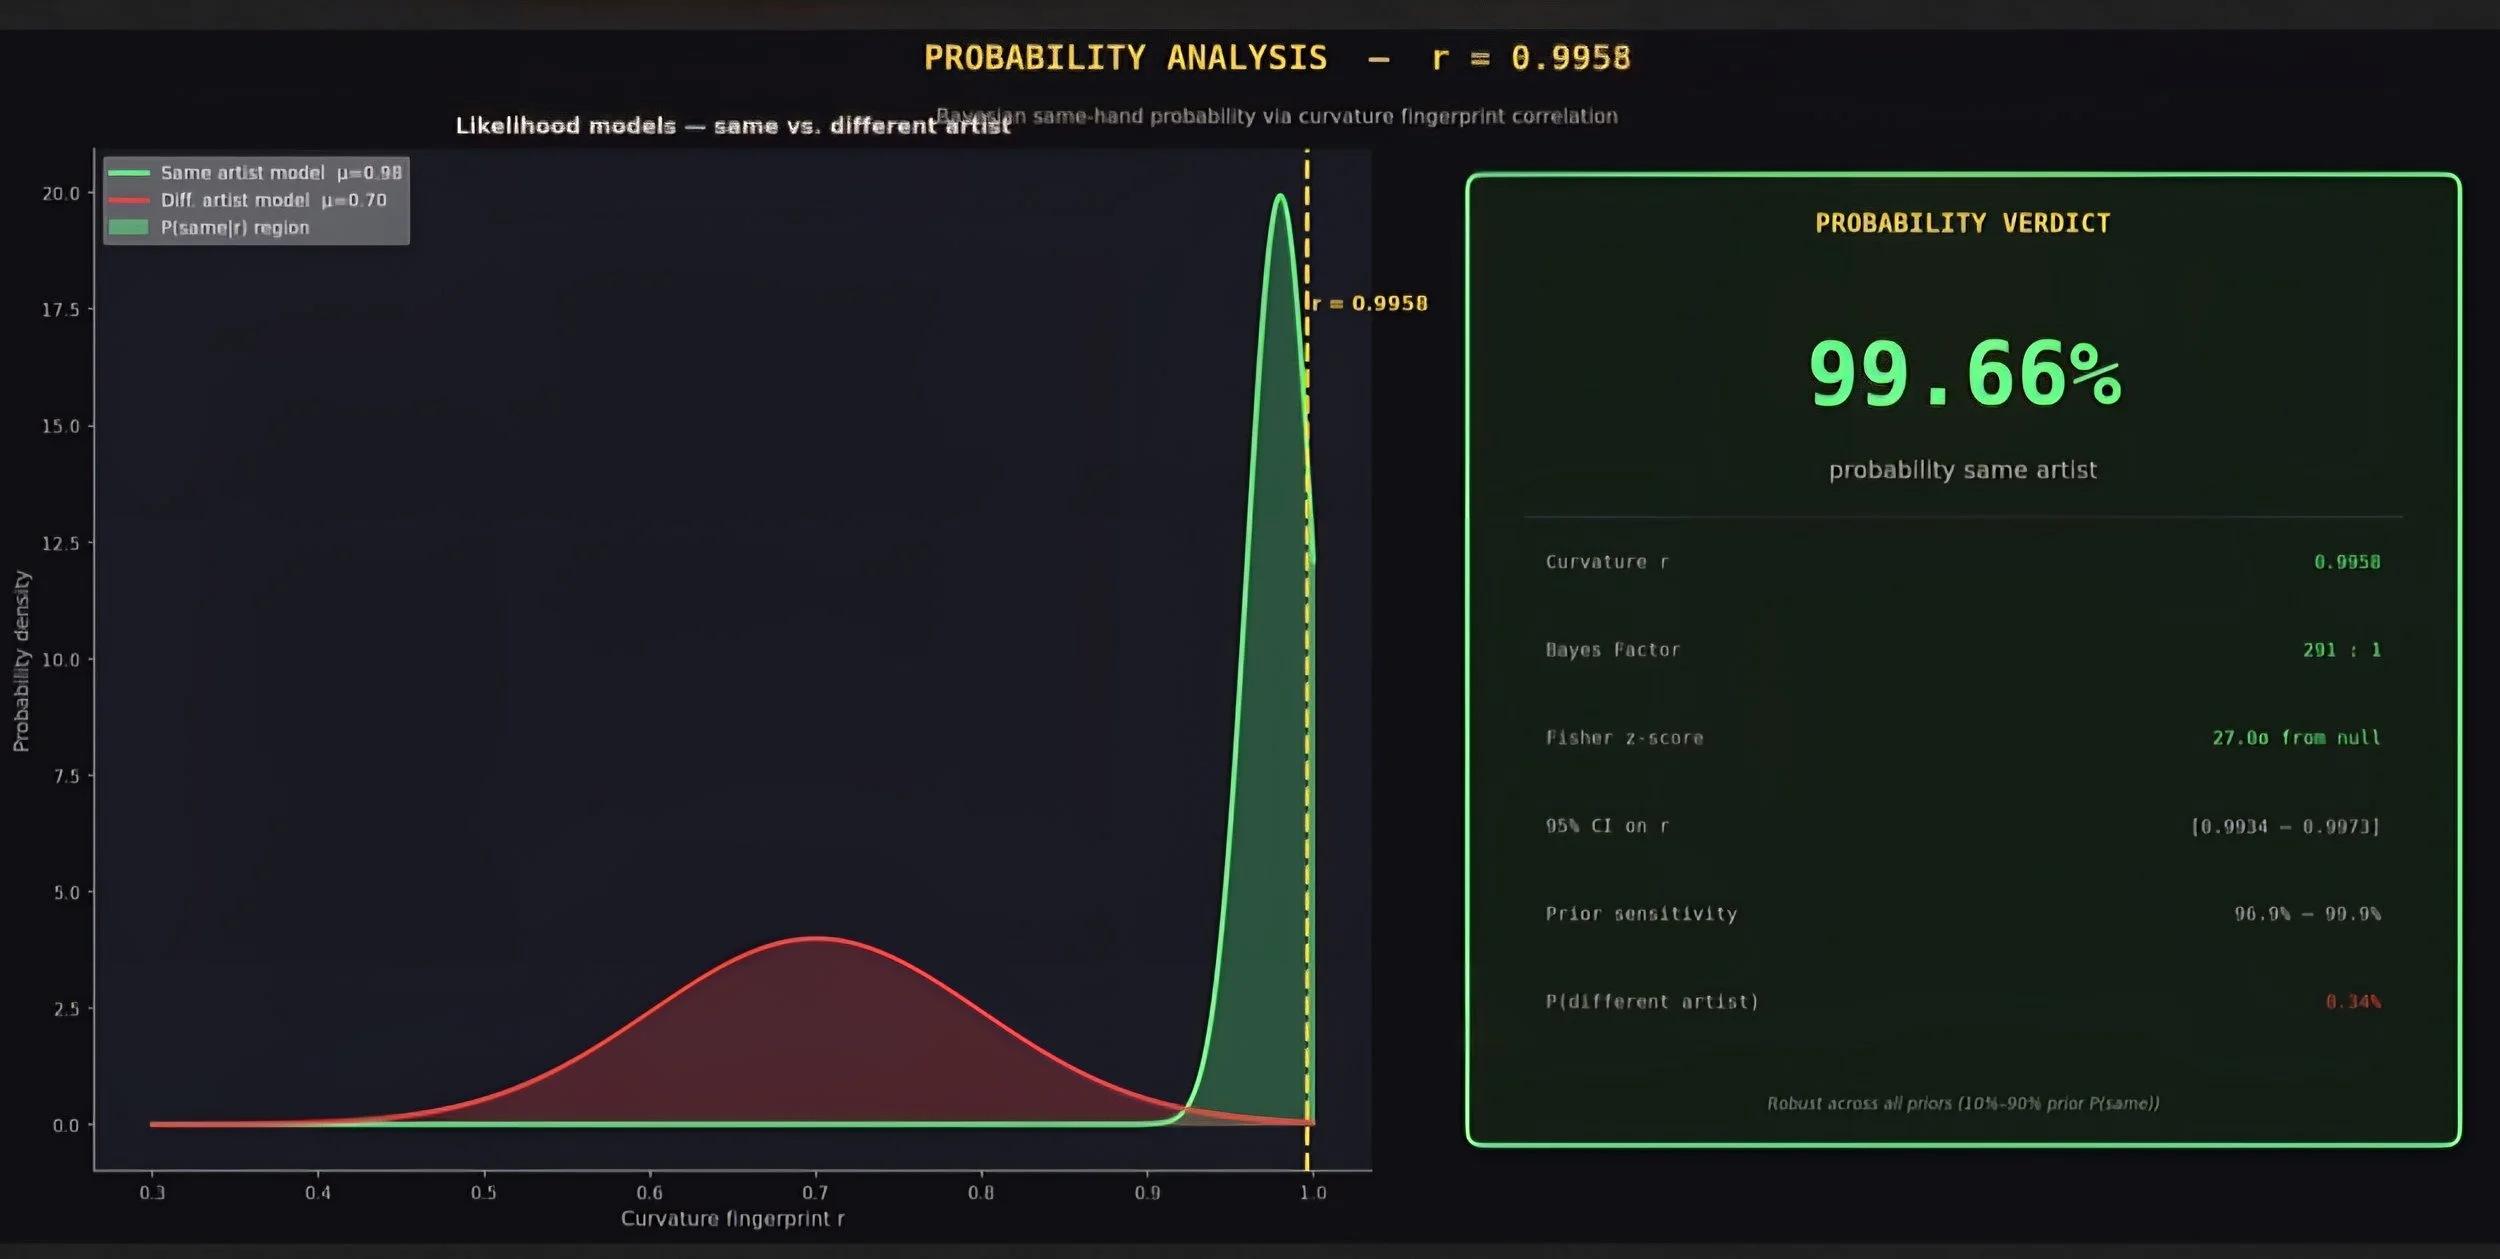Screen dimensions: 2500x1259
Task: Click the P(same|r) region legend patch
Action: [x=128, y=228]
